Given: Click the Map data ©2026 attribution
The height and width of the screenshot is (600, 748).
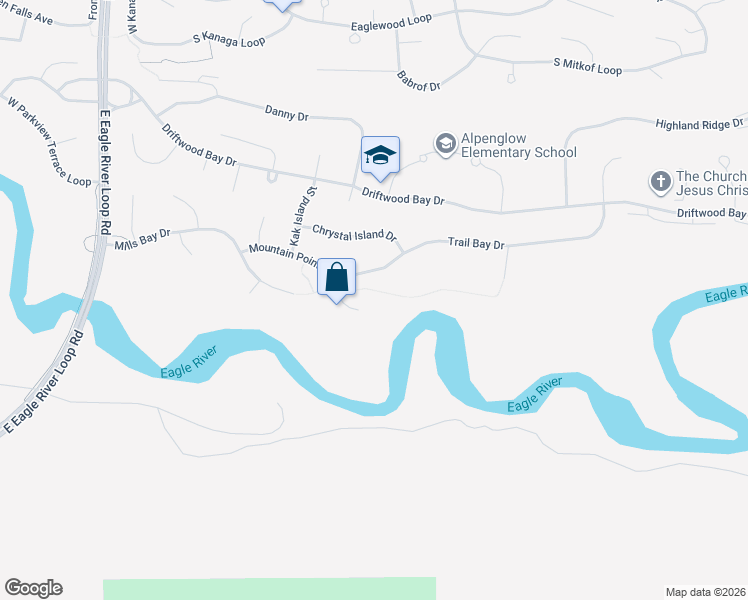Looking at the screenshot, I should point(706,592).
